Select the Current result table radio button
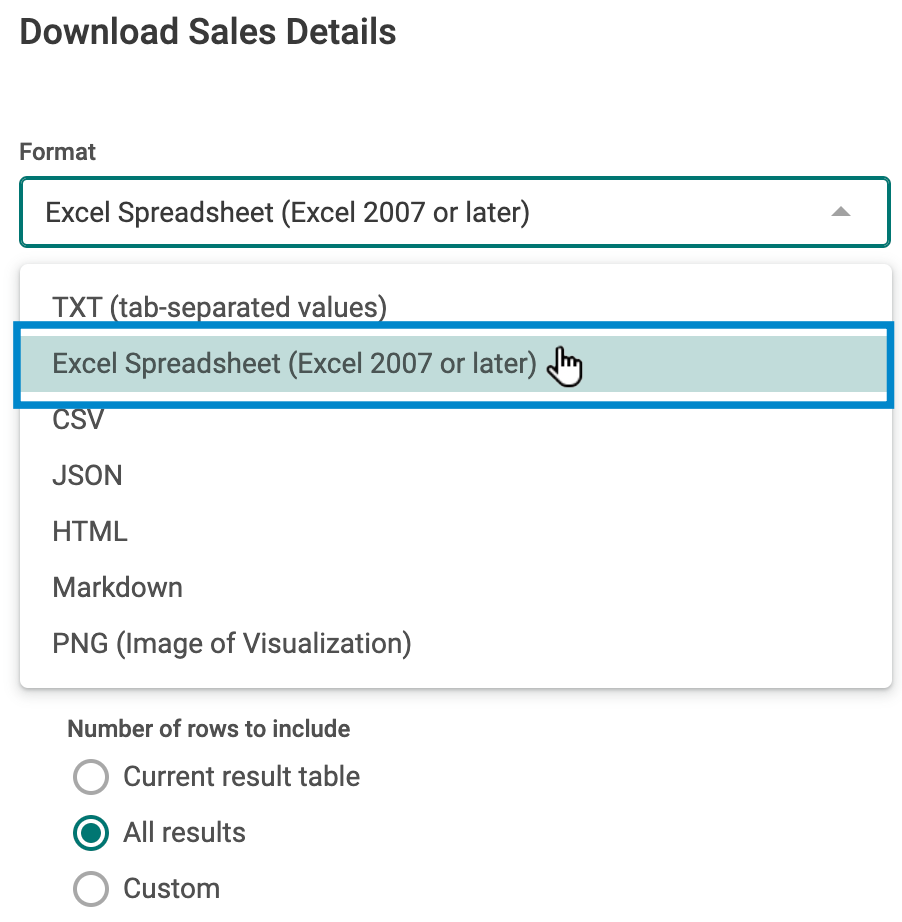The image size is (902, 922). [x=91, y=777]
